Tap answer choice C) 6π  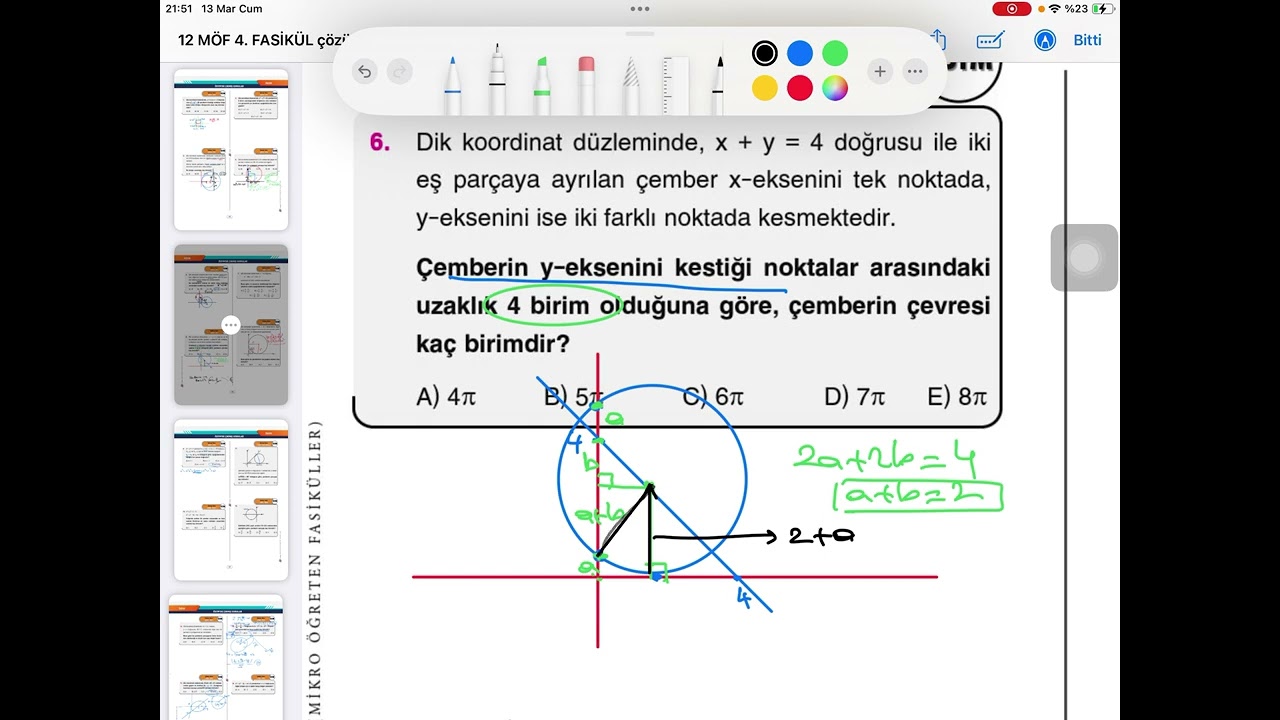713,397
